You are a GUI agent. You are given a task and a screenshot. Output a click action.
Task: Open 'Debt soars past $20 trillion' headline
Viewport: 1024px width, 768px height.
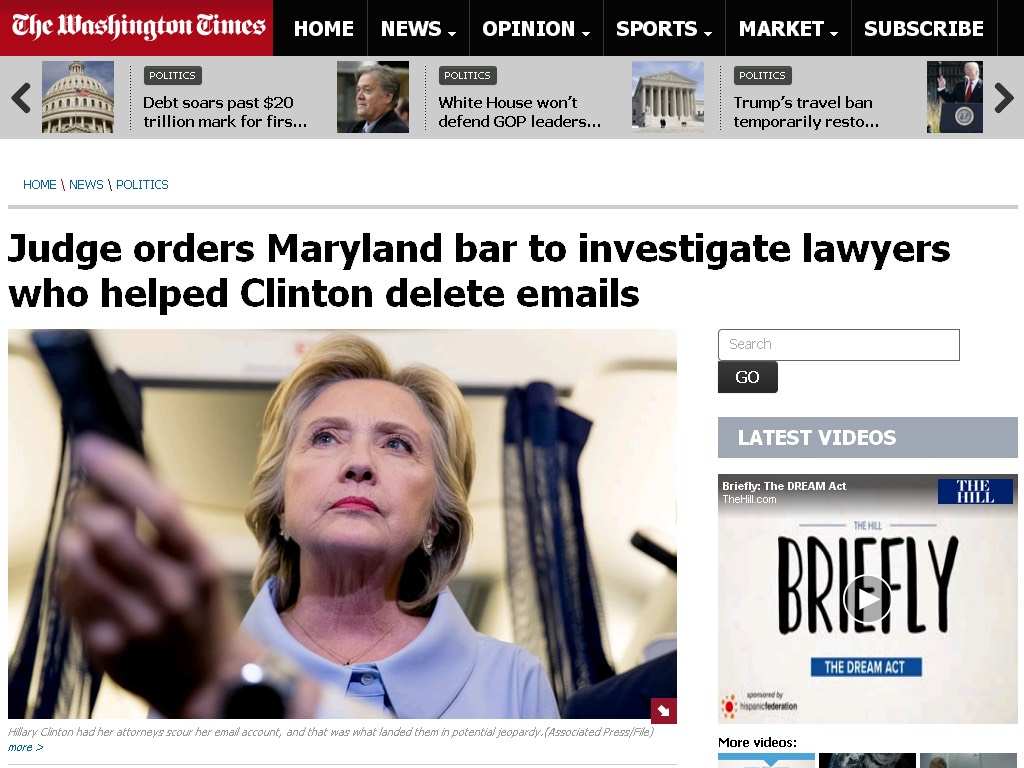pyautogui.click(x=225, y=112)
